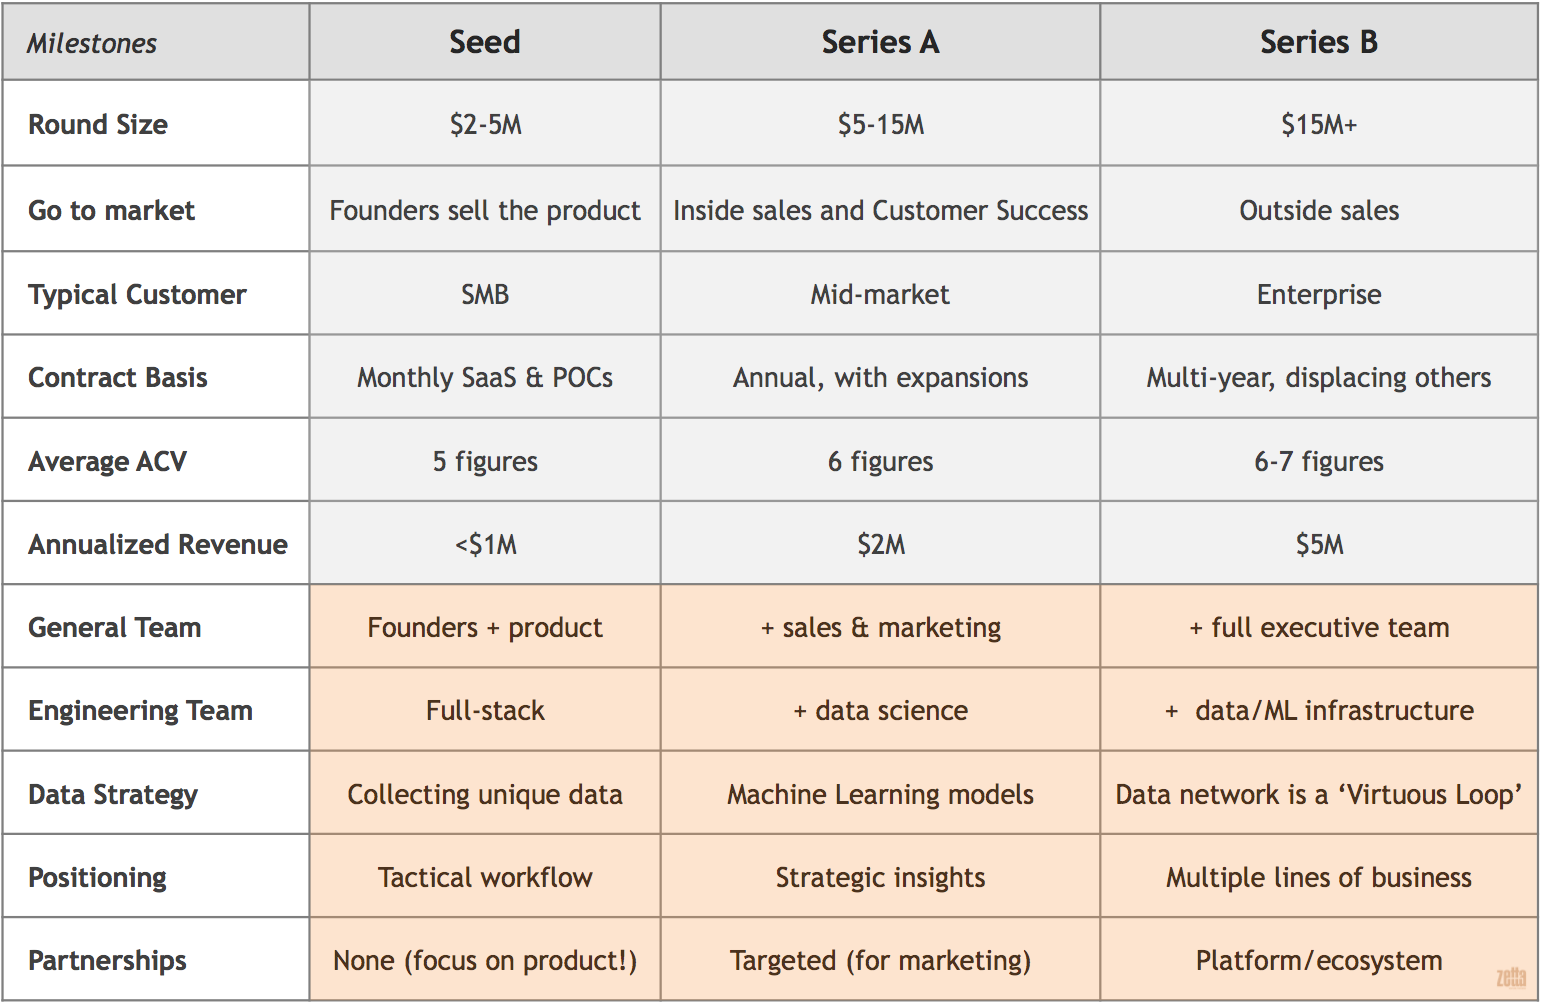Select the 'Outside sales' cell
Screen dimensions: 1543x1004
(x=1318, y=210)
